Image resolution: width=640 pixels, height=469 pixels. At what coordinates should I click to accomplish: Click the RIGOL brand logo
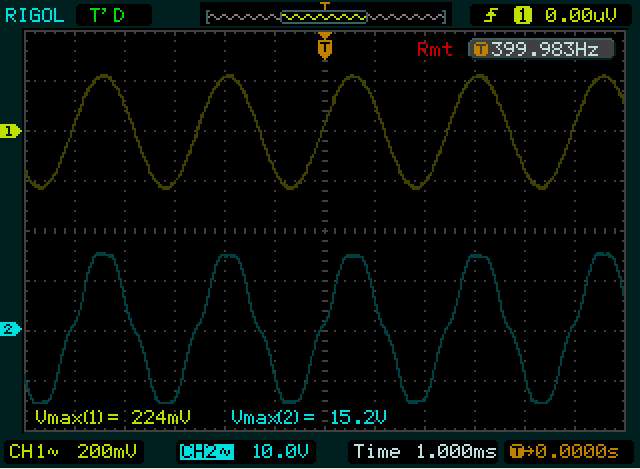point(33,15)
